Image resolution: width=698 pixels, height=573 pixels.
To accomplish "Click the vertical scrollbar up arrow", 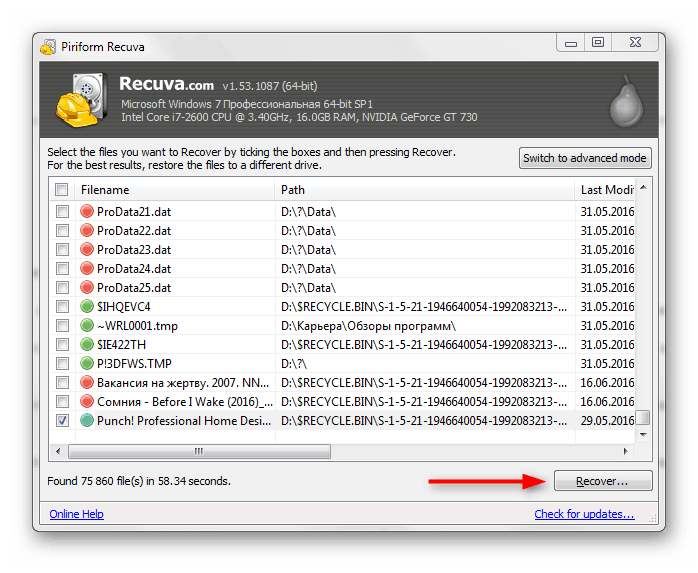I will pyautogui.click(x=643, y=187).
